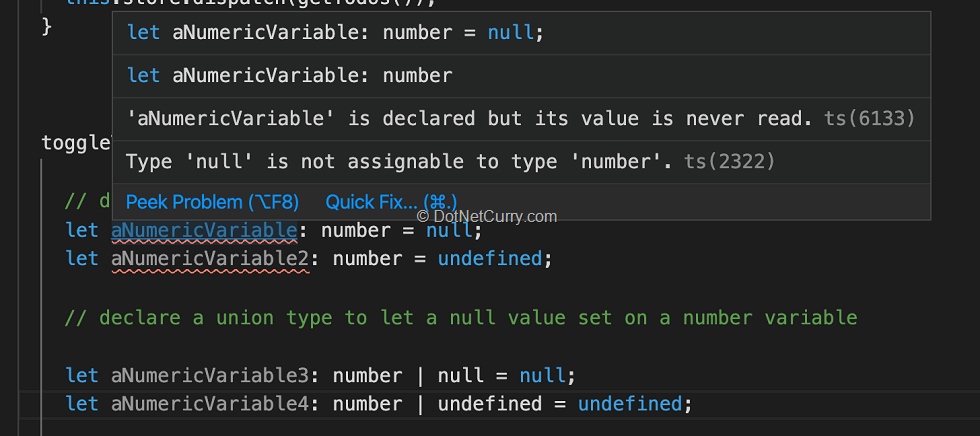Click the tooltip signature 'let aNumericVariable: number'
This screenshot has width=980, height=436.
[x=290, y=76]
